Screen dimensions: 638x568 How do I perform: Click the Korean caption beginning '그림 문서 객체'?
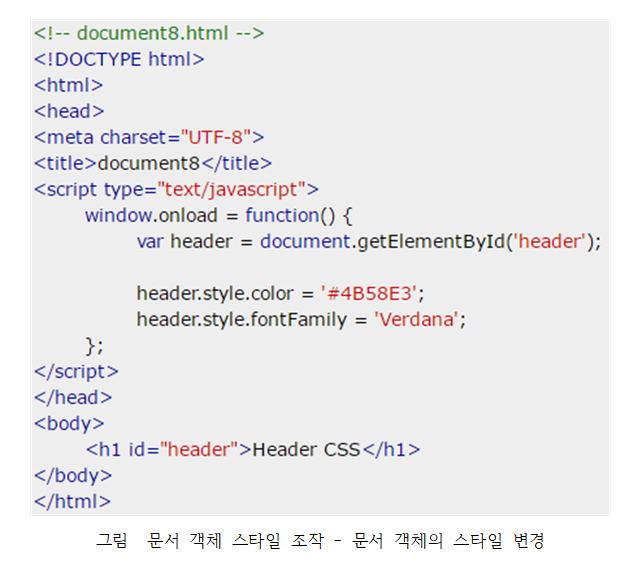click(320, 541)
